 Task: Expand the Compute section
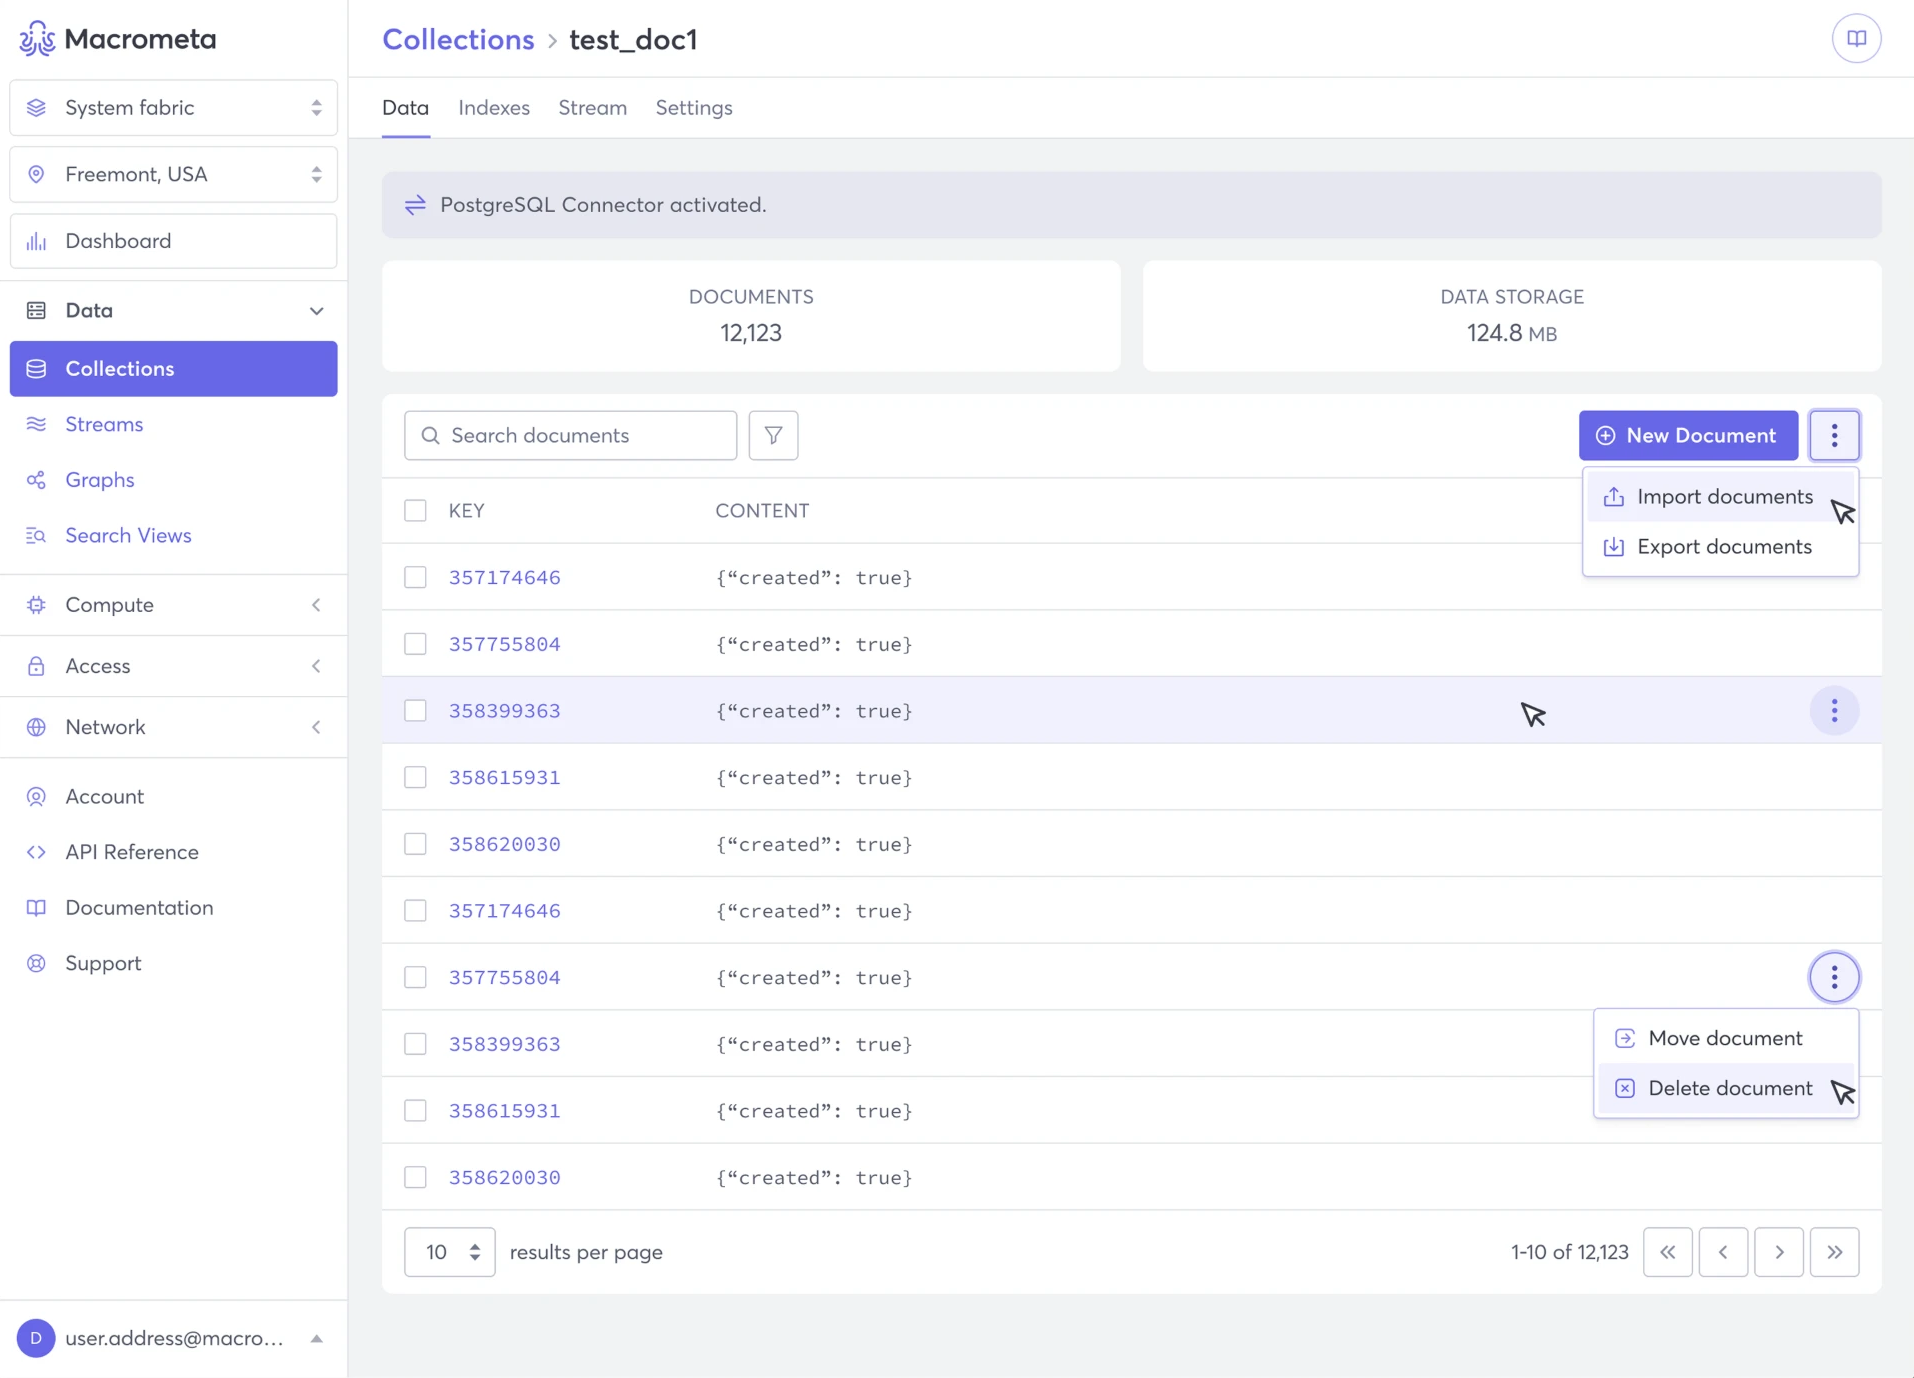tap(173, 605)
